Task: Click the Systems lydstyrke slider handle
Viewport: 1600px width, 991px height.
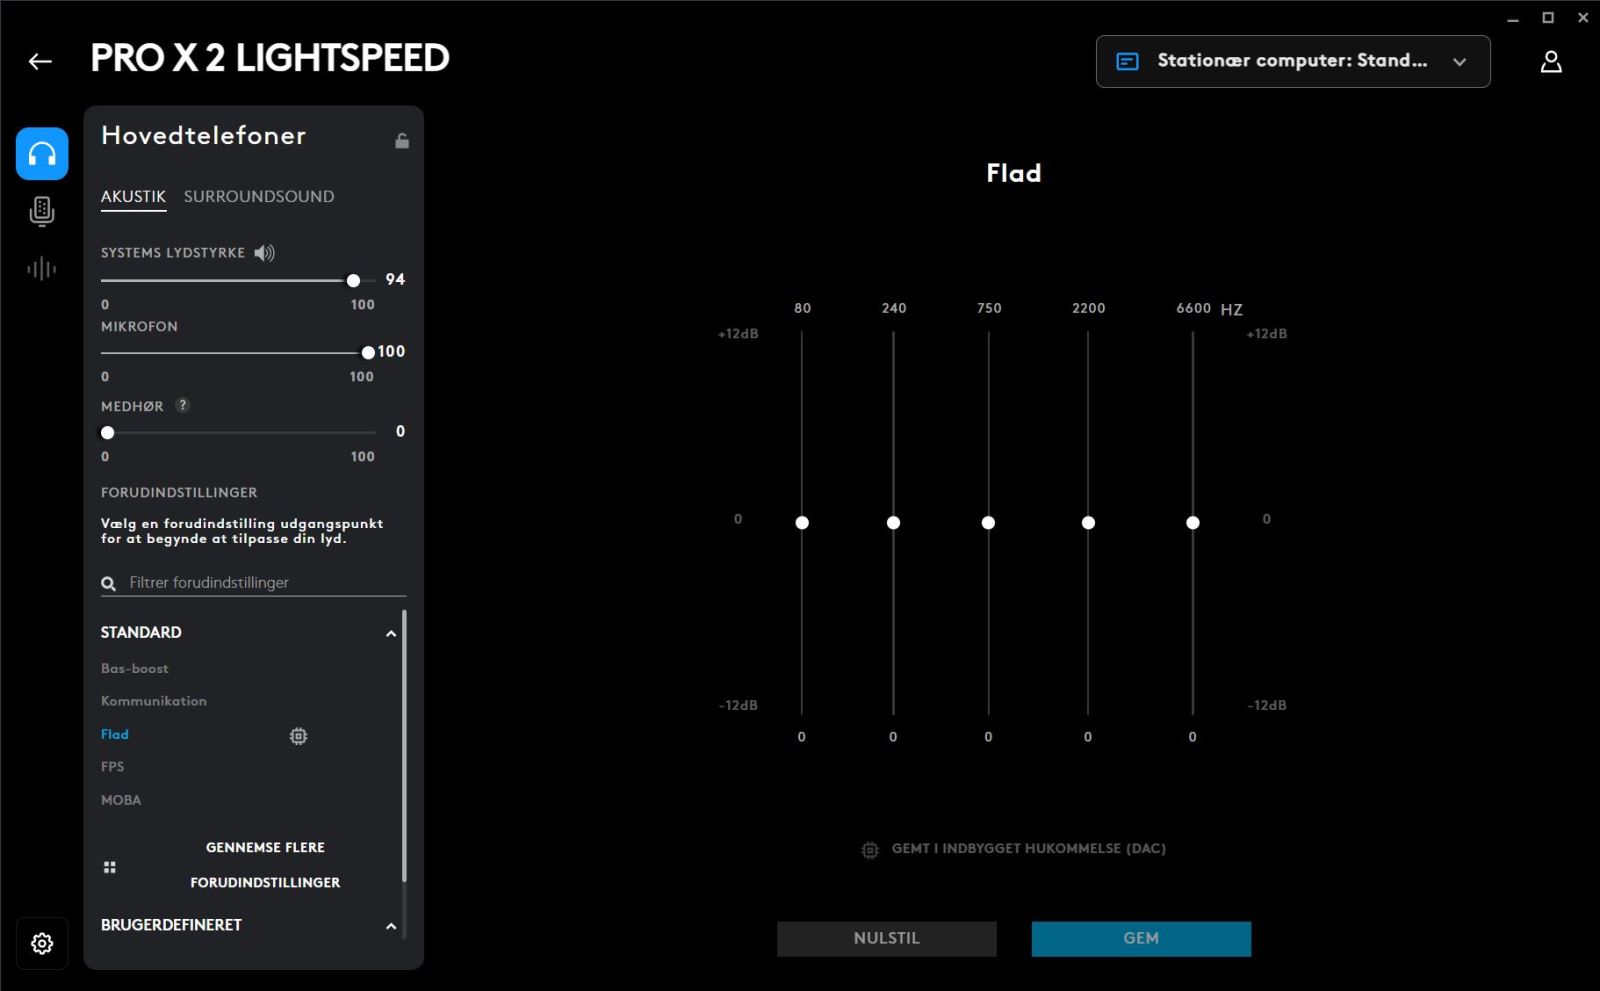Action: pos(353,280)
